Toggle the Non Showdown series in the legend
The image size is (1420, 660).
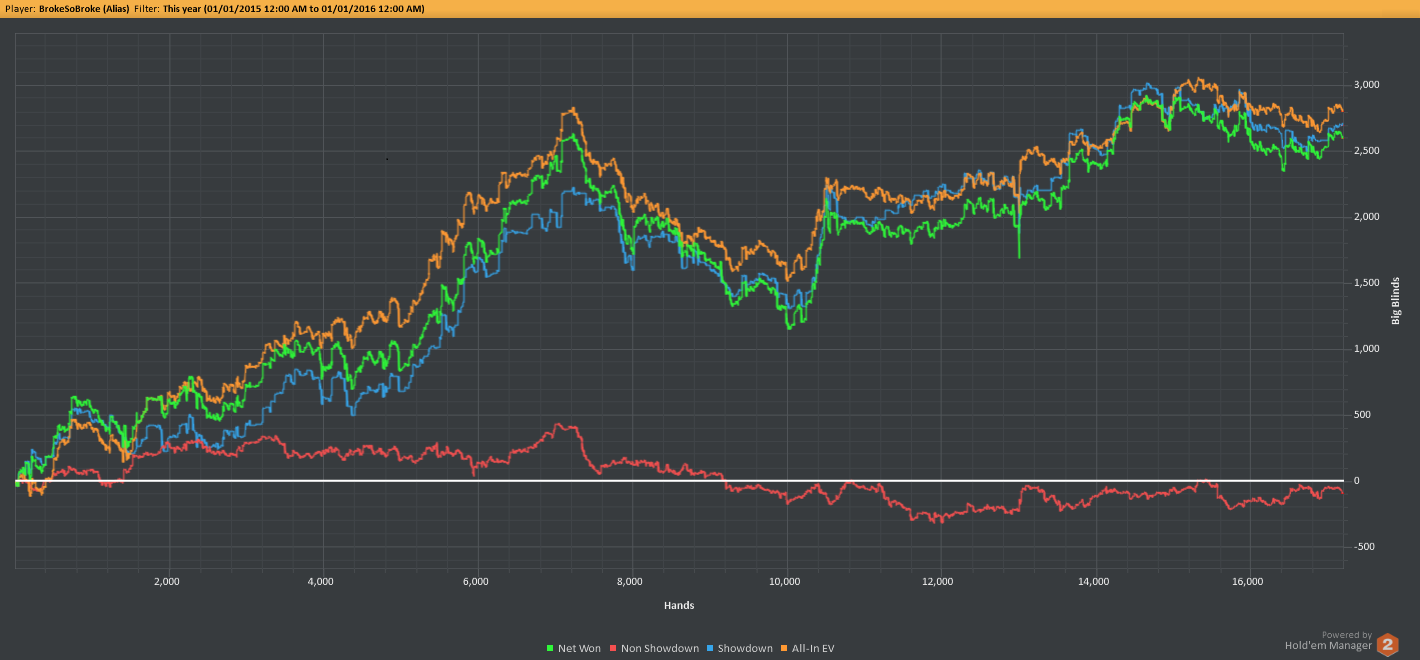654,649
